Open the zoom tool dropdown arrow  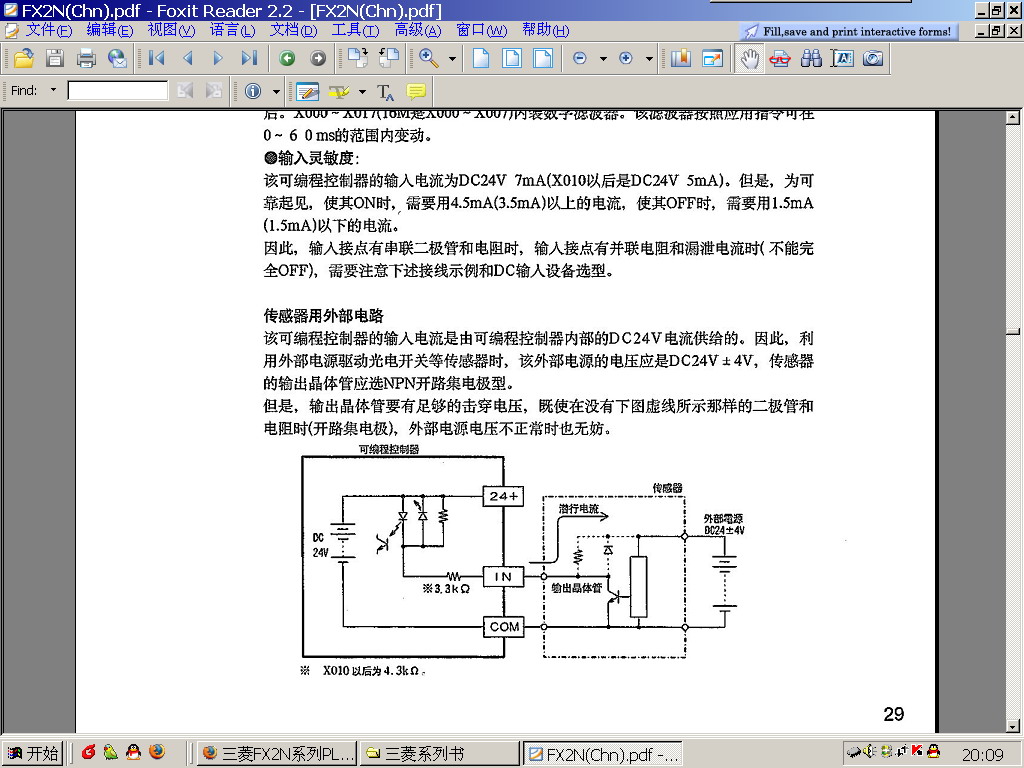pos(452,58)
